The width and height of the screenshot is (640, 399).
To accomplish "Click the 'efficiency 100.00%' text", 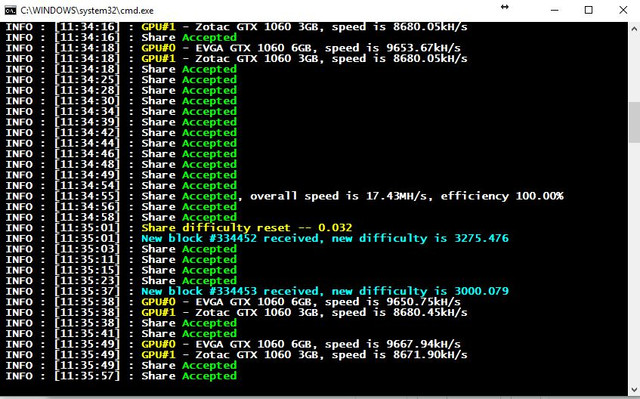I will 502,196.
